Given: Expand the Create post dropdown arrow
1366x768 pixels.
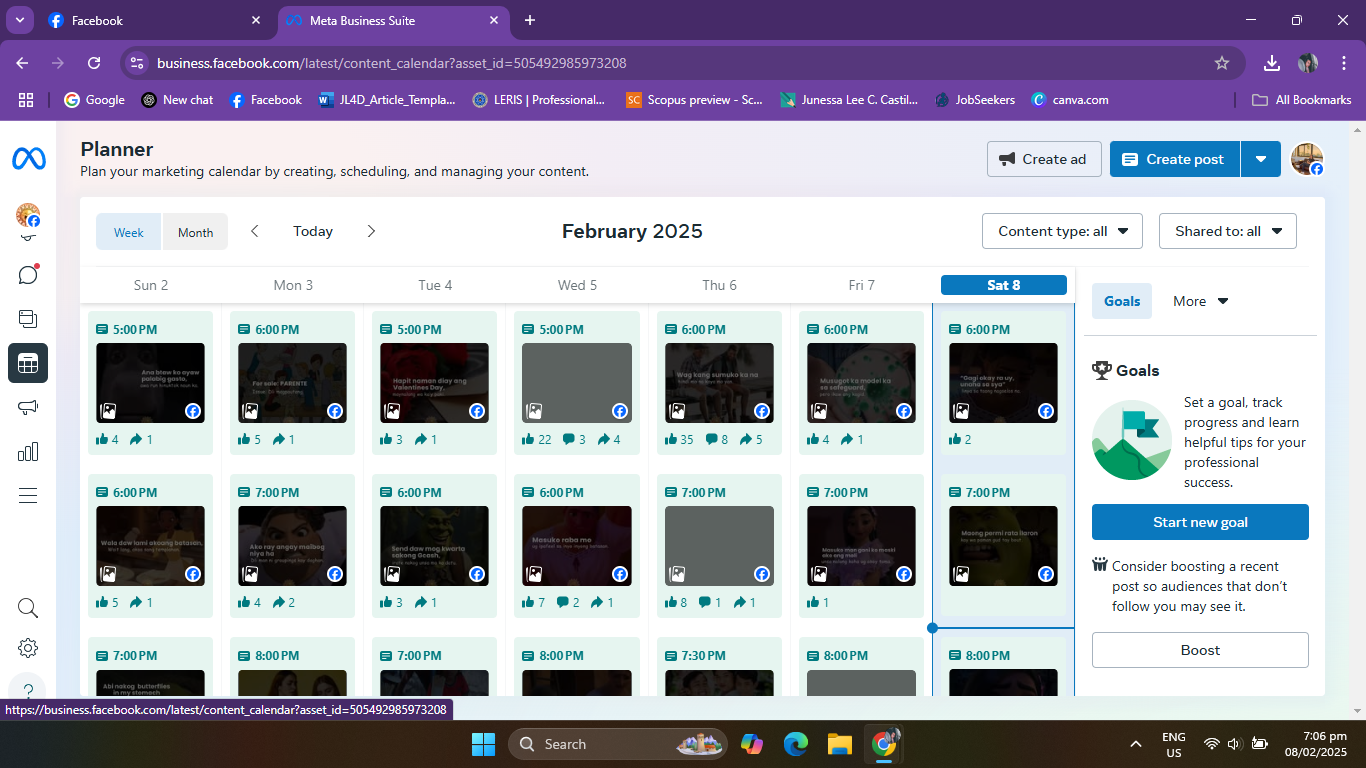Looking at the screenshot, I should (x=1261, y=159).
